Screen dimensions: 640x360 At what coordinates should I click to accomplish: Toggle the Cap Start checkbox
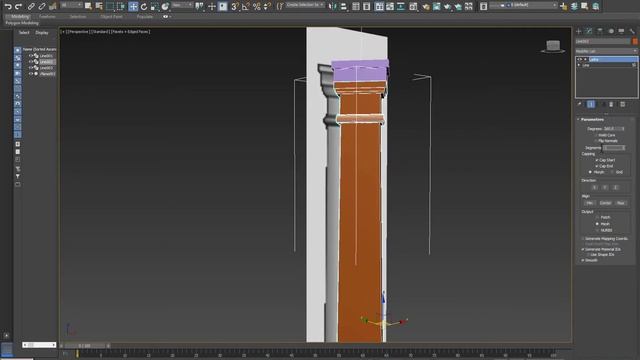[597, 160]
